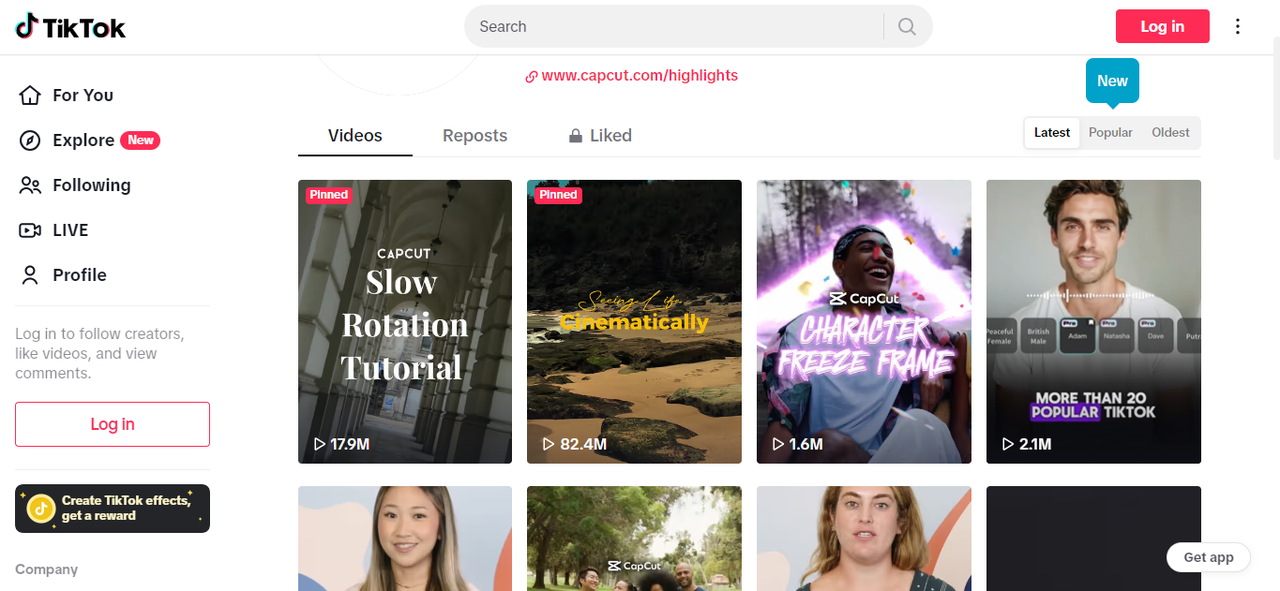The image size is (1280, 591).
Task: Open the Explore page label
Action: [x=83, y=140]
